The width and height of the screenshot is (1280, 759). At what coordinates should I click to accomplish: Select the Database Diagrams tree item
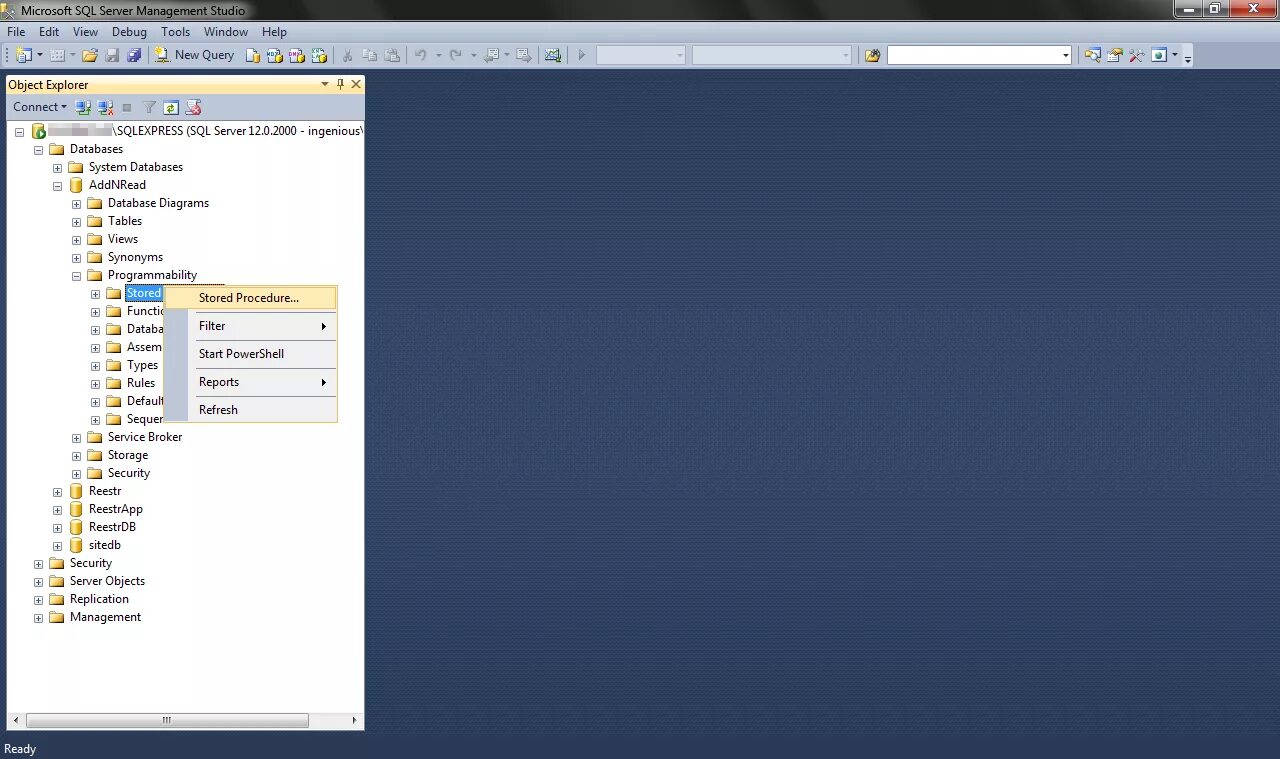pyautogui.click(x=158, y=203)
